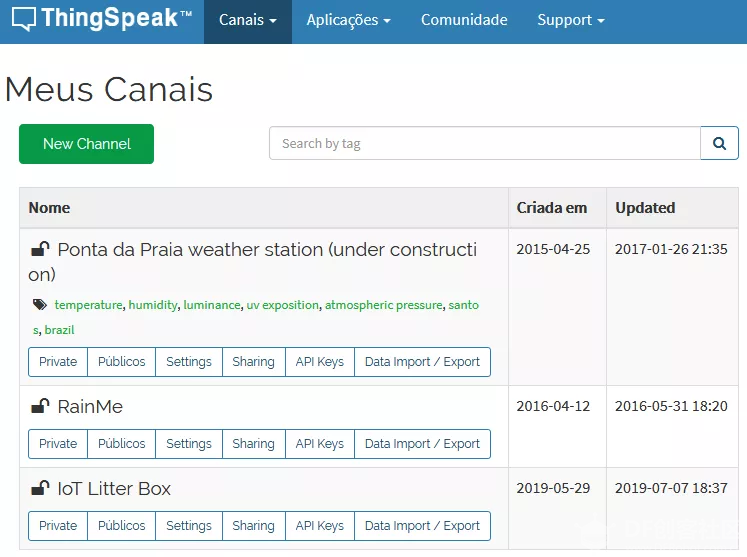747x557 pixels.
Task: Click the unlock icon beside RainMe
Action: [40, 406]
